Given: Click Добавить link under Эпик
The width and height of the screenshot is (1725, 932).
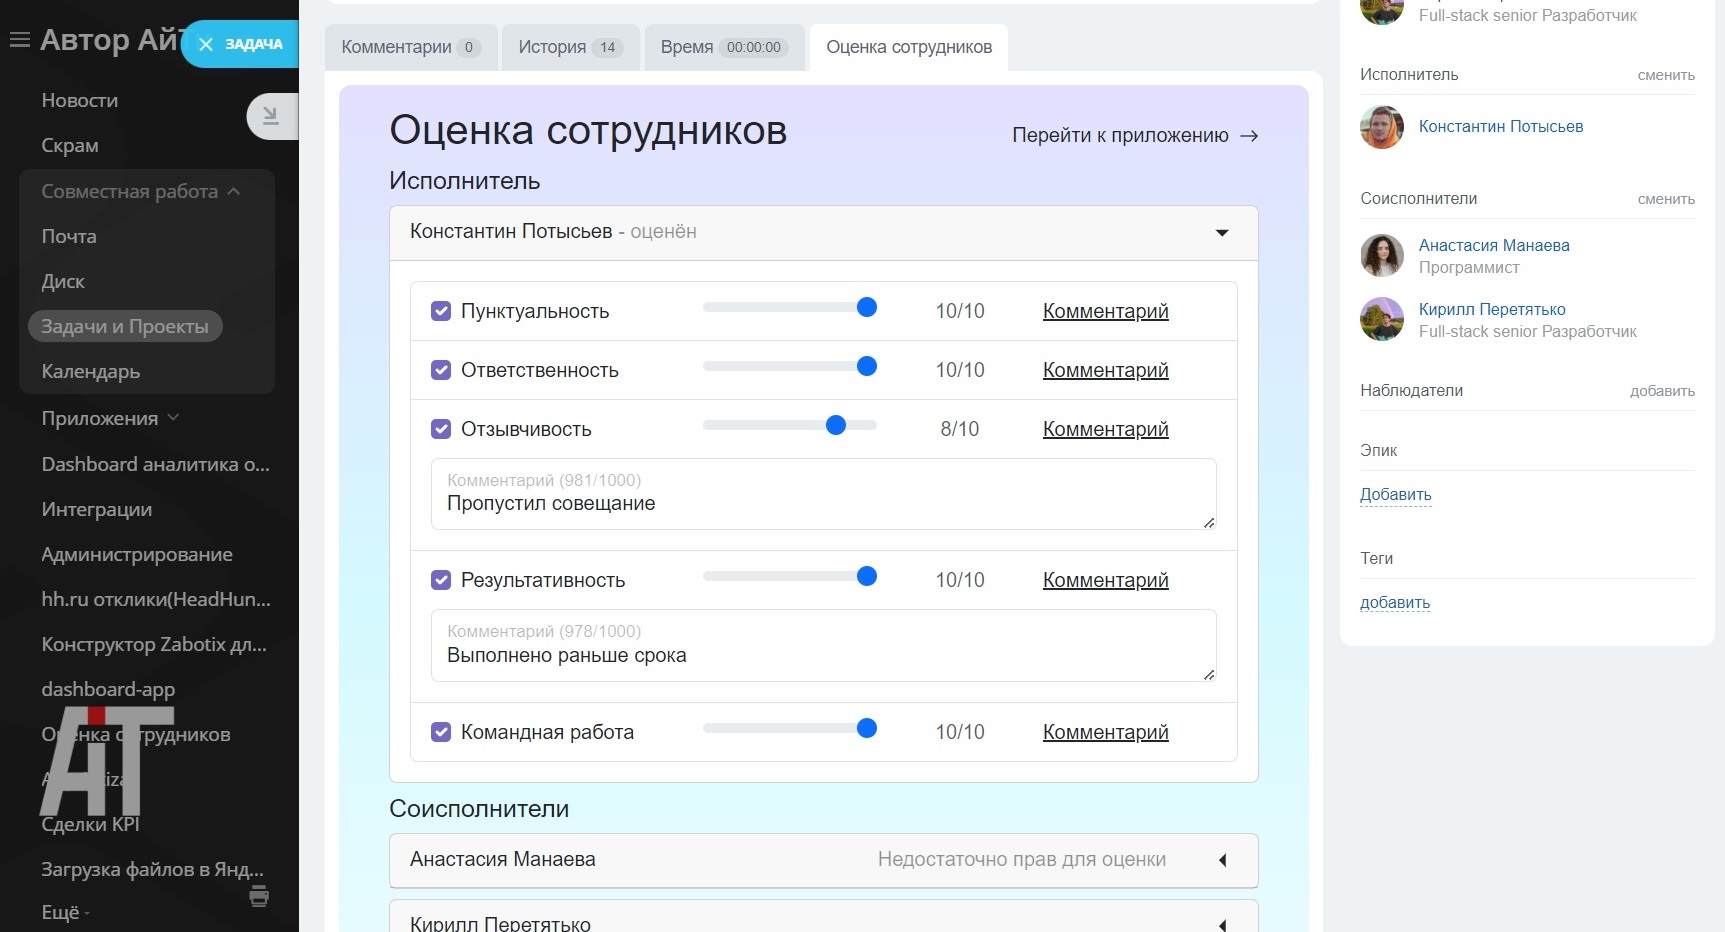Looking at the screenshot, I should [x=1395, y=494].
